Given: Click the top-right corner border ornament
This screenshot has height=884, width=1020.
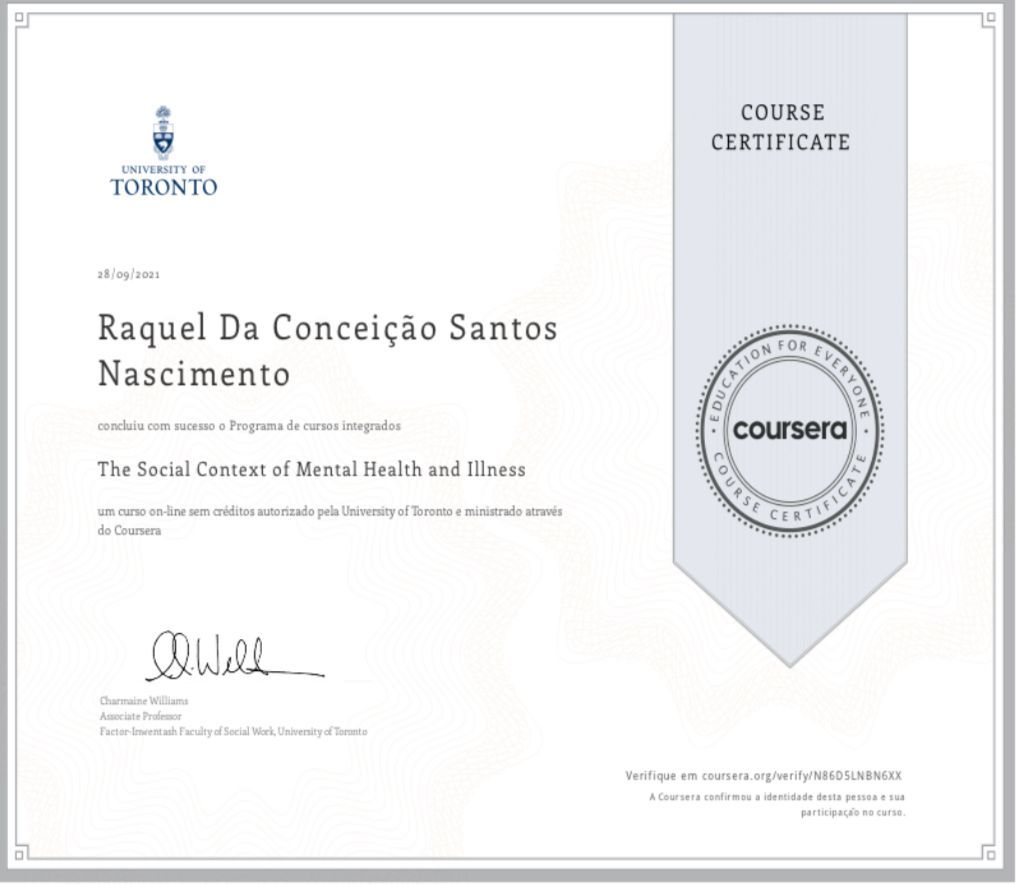Looking at the screenshot, I should tap(990, 17).
